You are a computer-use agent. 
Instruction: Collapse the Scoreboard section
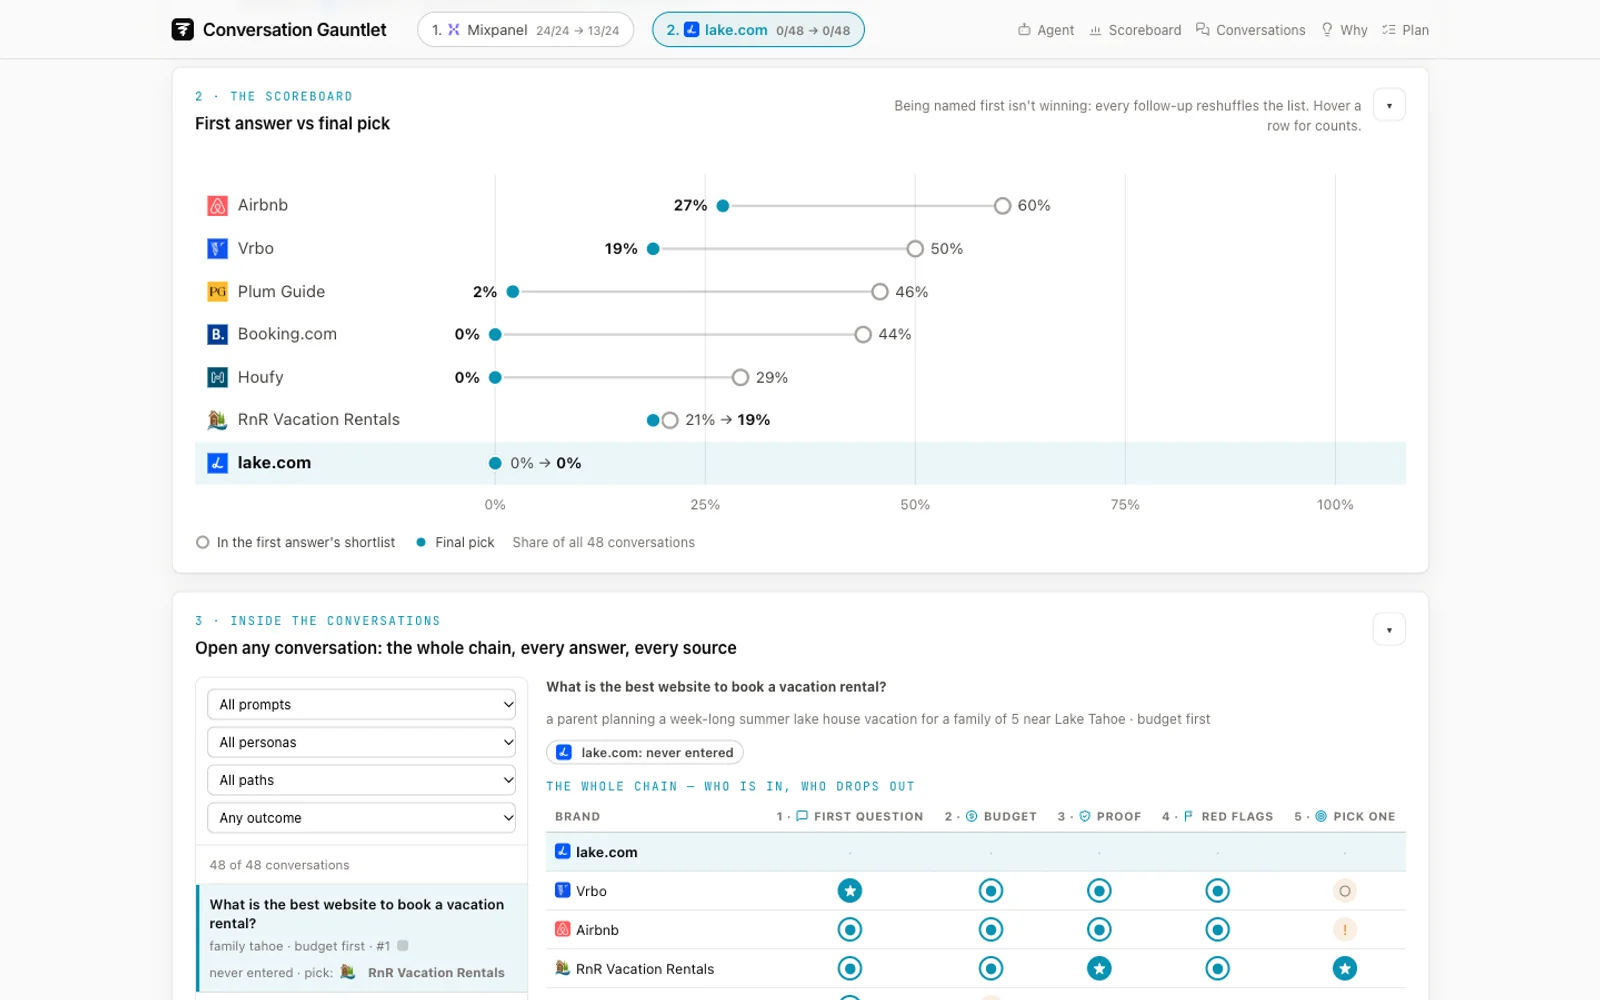click(1389, 105)
